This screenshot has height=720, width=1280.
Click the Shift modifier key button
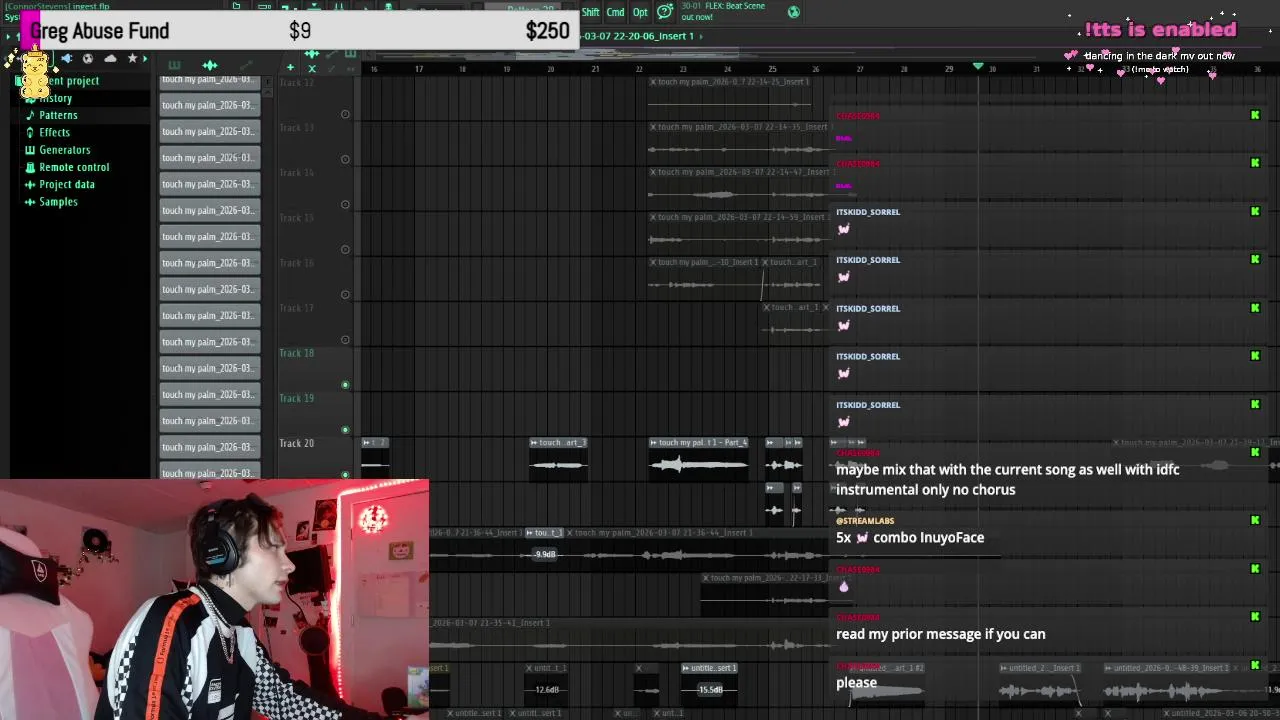590,12
